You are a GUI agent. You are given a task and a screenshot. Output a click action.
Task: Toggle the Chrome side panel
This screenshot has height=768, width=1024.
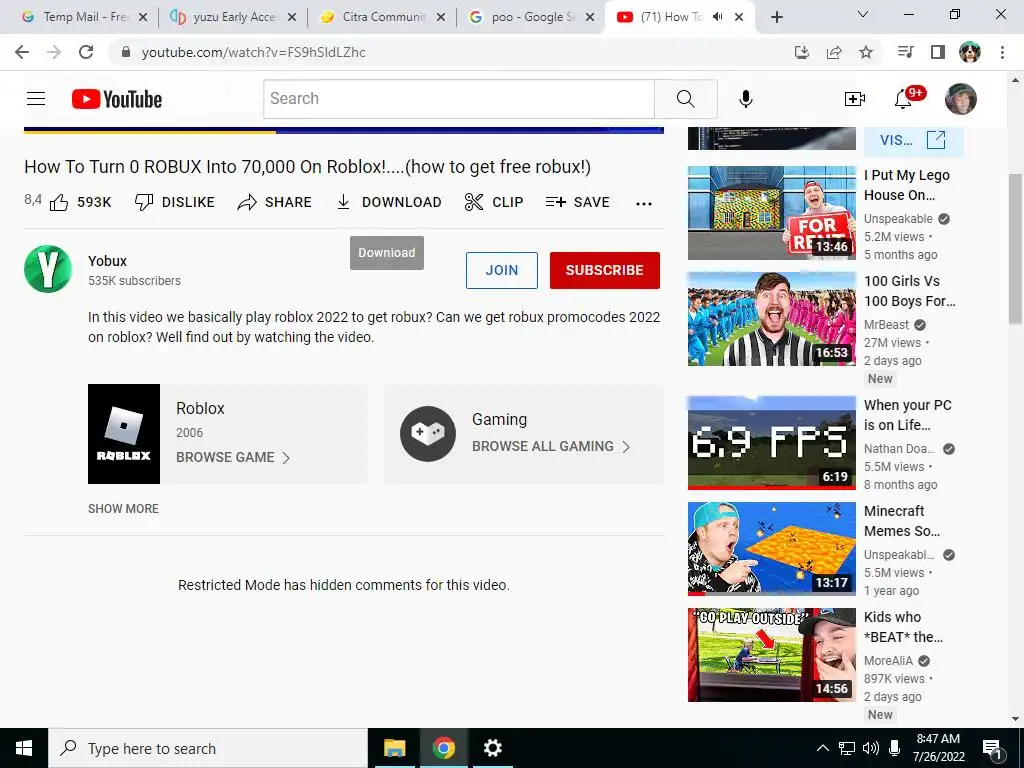coord(938,52)
